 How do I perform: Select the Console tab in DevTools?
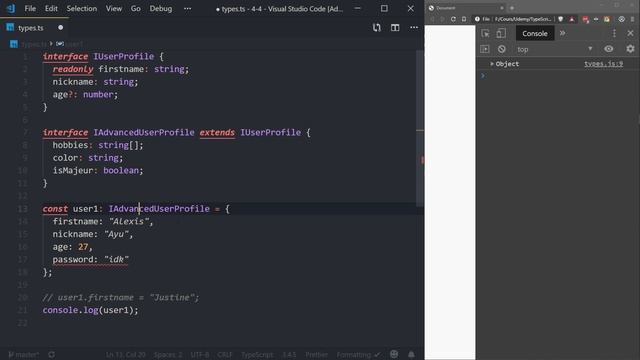(535, 33)
